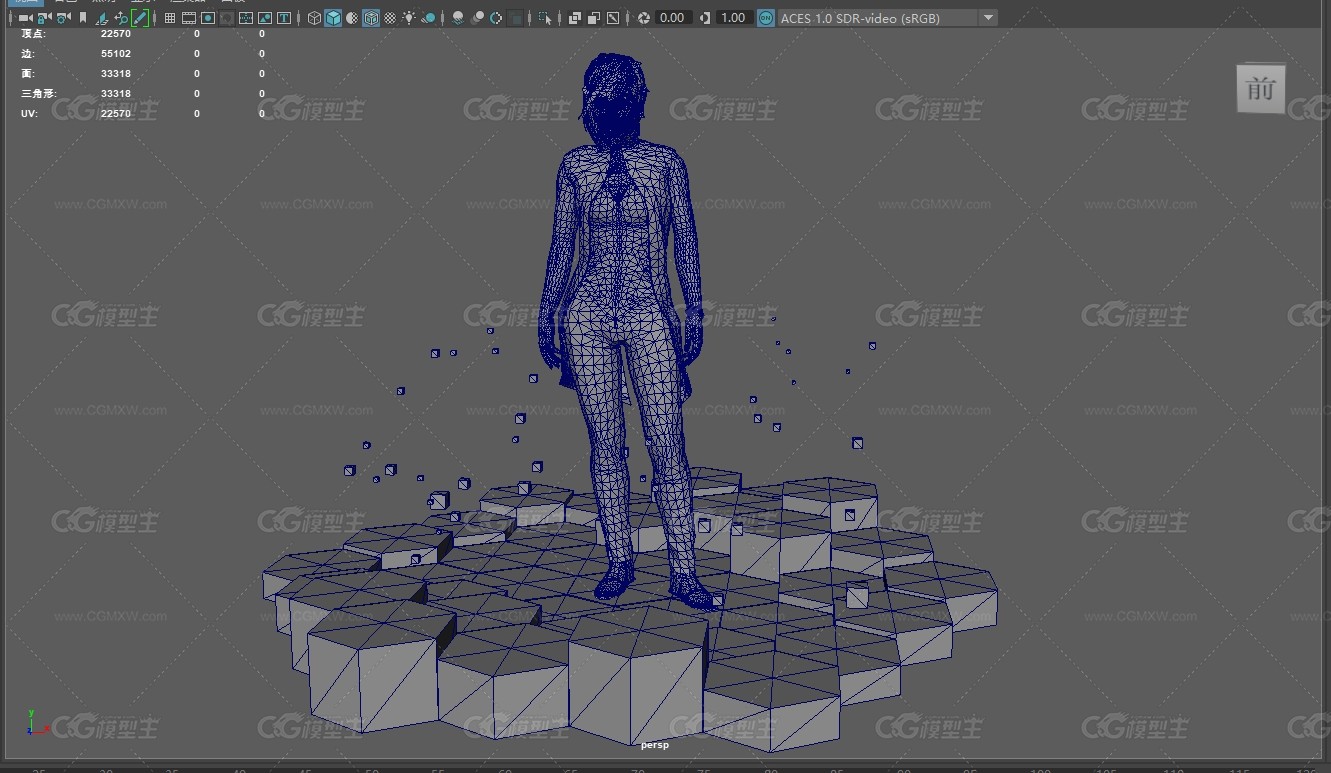The width and height of the screenshot is (1331, 773).
Task: Enable the Motion Blur icon
Action: (x=478, y=18)
